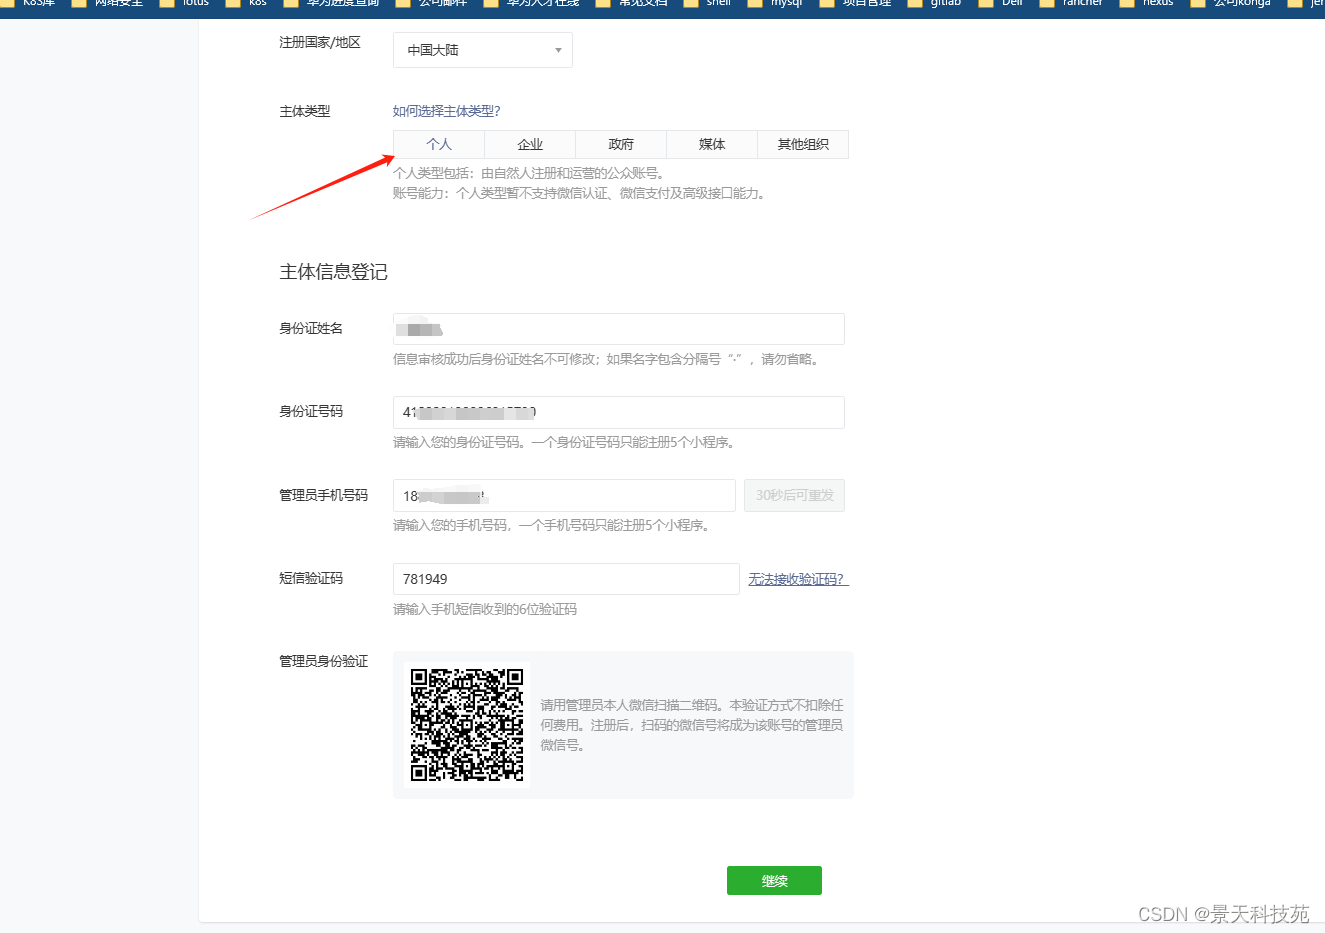Click the hint text starting 请输入手机短信收到的6位验证码
Viewport: 1325px width, 933px height.
click(x=485, y=609)
